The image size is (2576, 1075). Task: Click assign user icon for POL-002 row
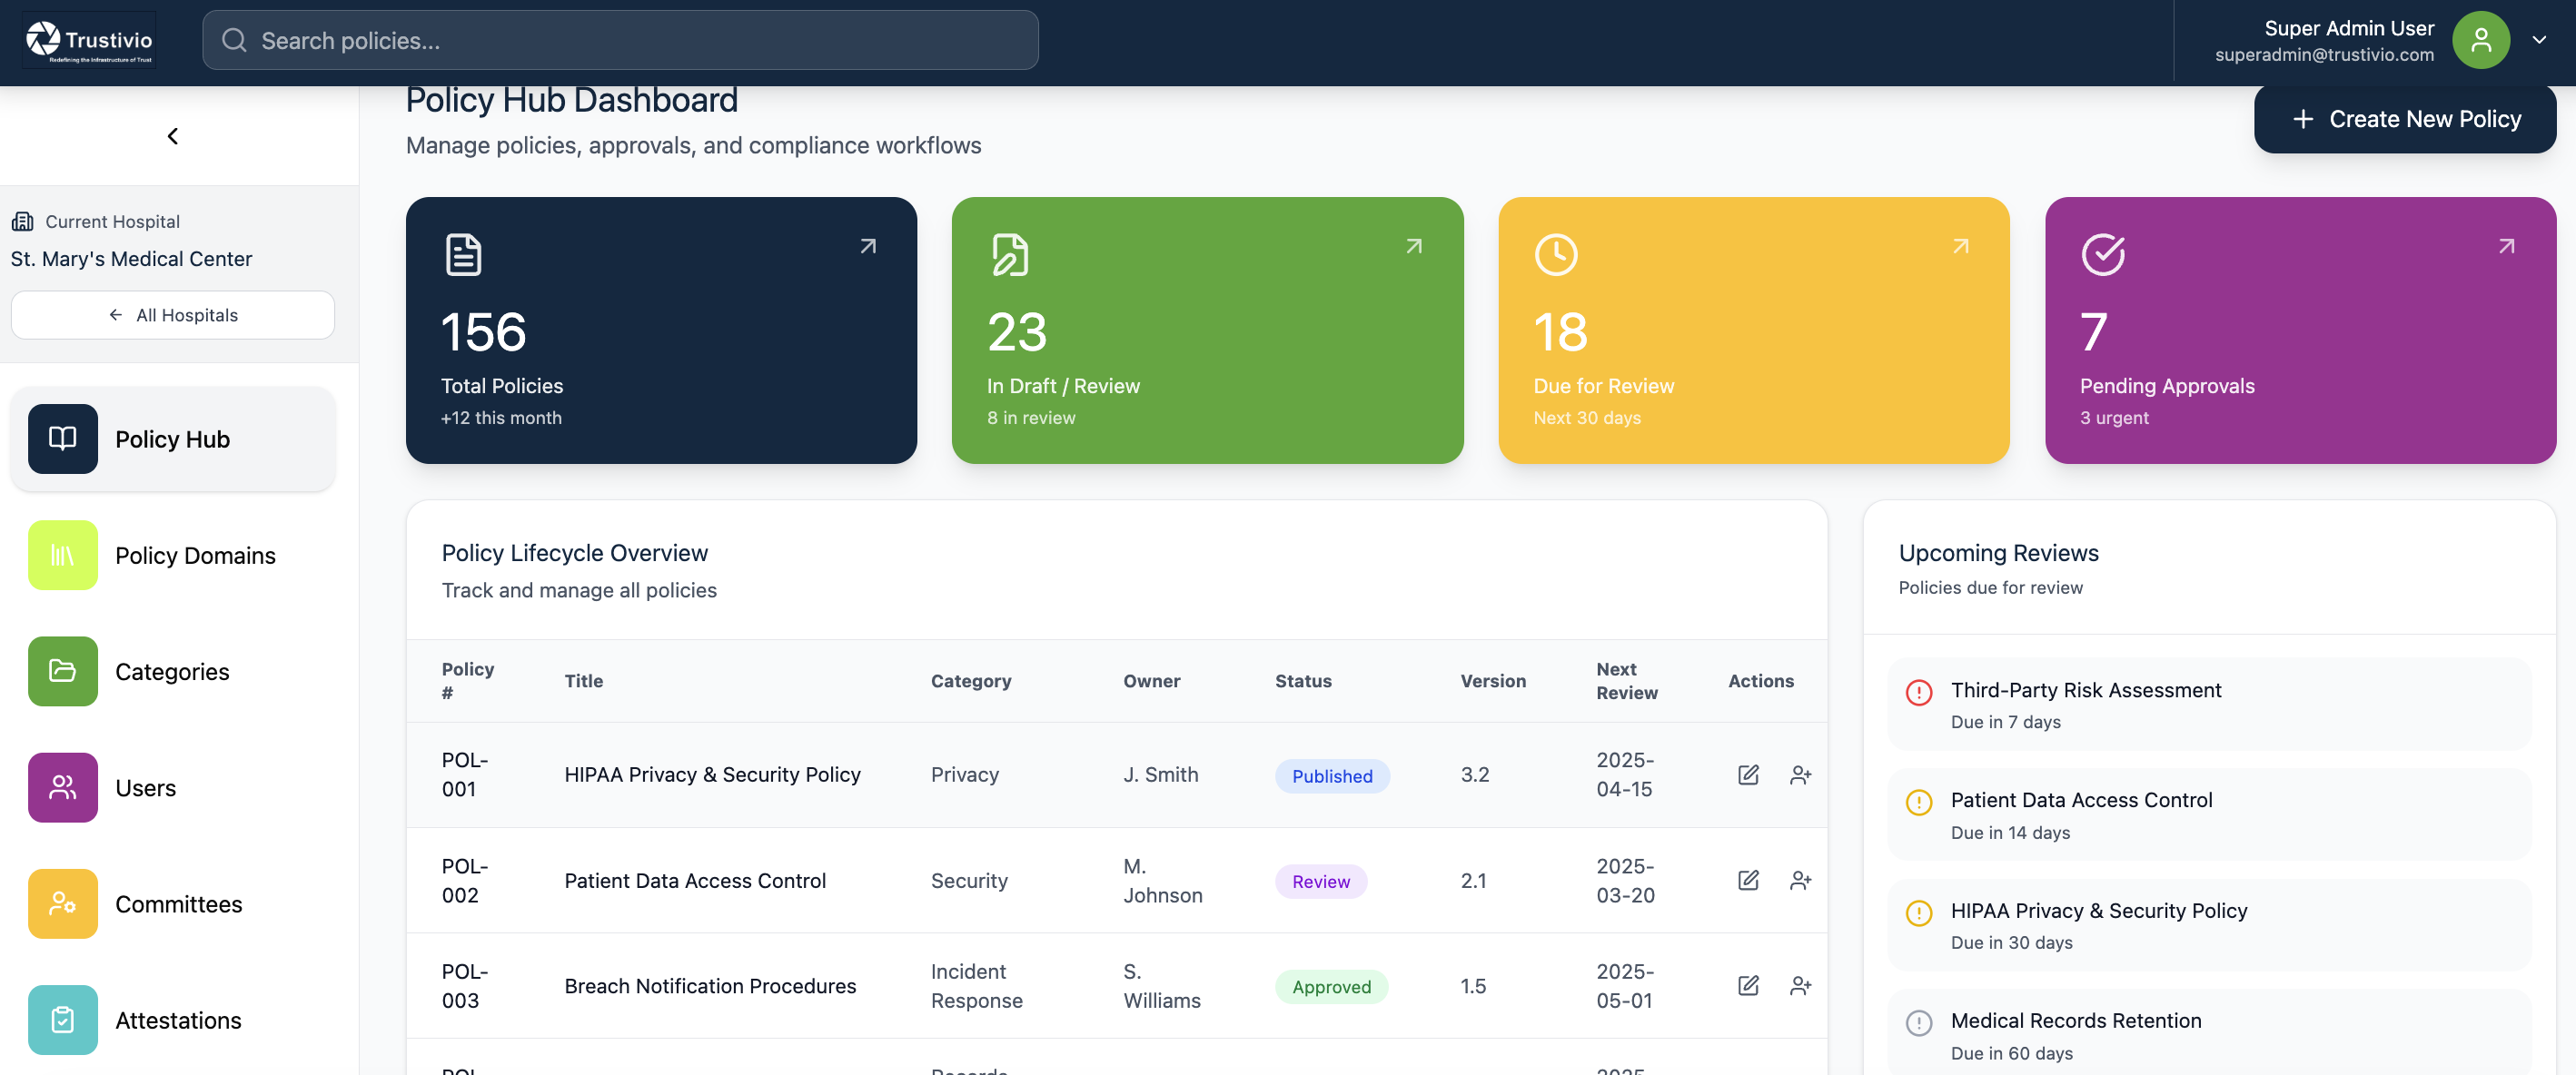[x=1800, y=880]
